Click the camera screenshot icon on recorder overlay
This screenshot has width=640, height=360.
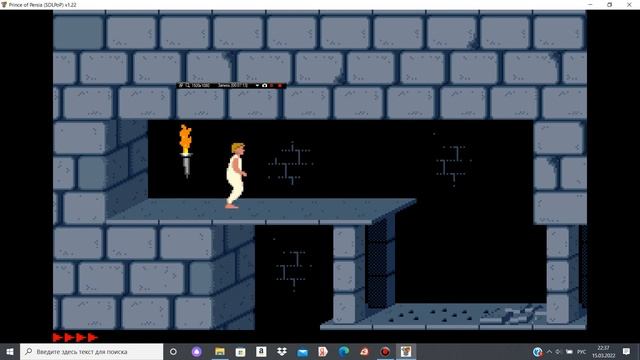264,85
